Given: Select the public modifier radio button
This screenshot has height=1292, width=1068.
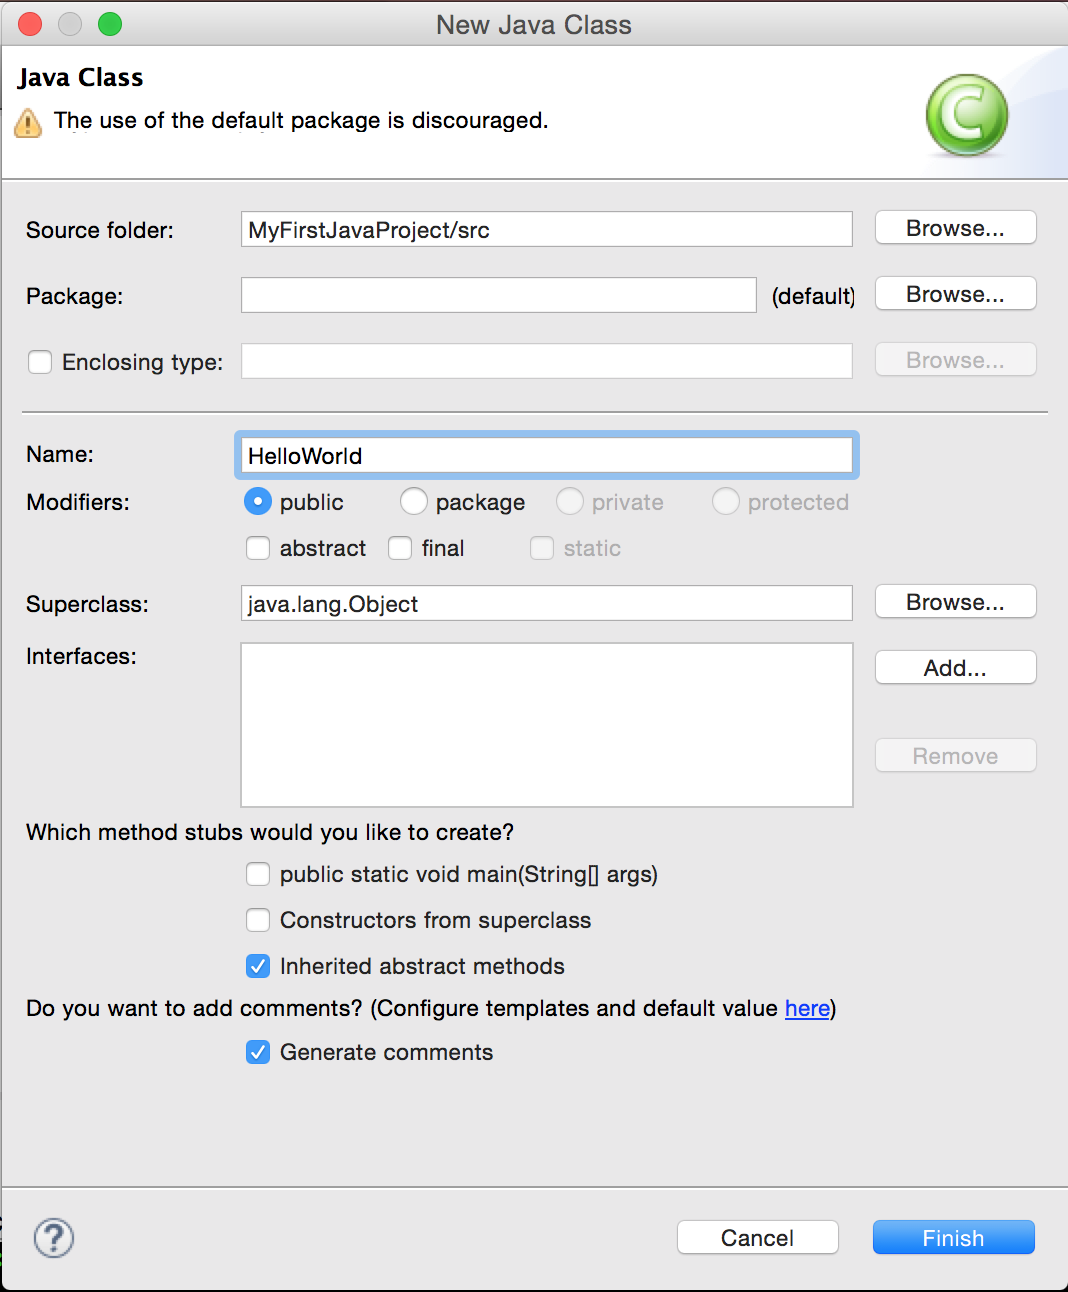Looking at the screenshot, I should 258,501.
